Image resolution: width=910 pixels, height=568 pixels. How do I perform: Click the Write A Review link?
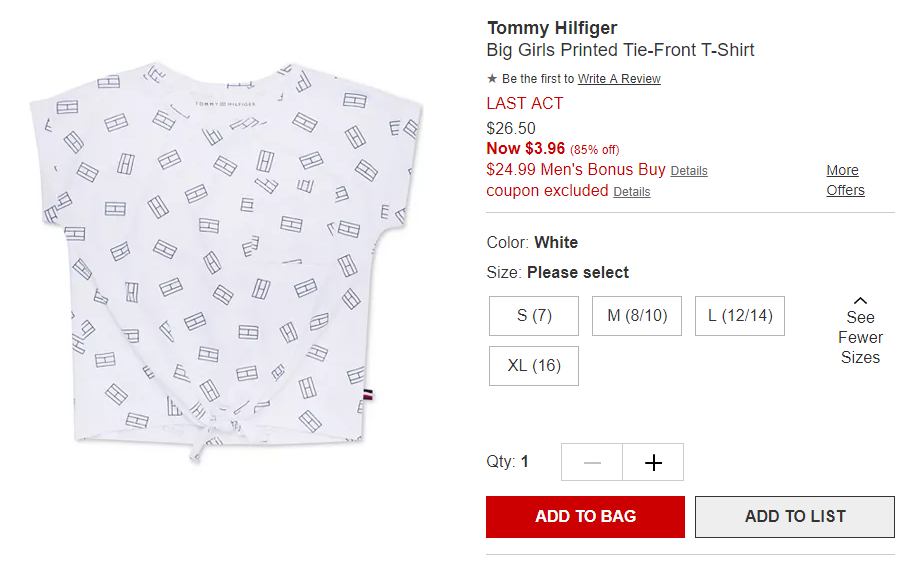619,79
